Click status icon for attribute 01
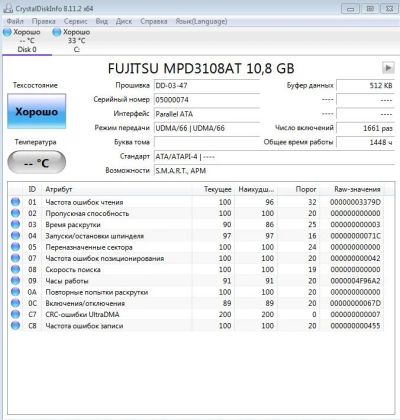This screenshot has height=420, width=400. point(15,202)
